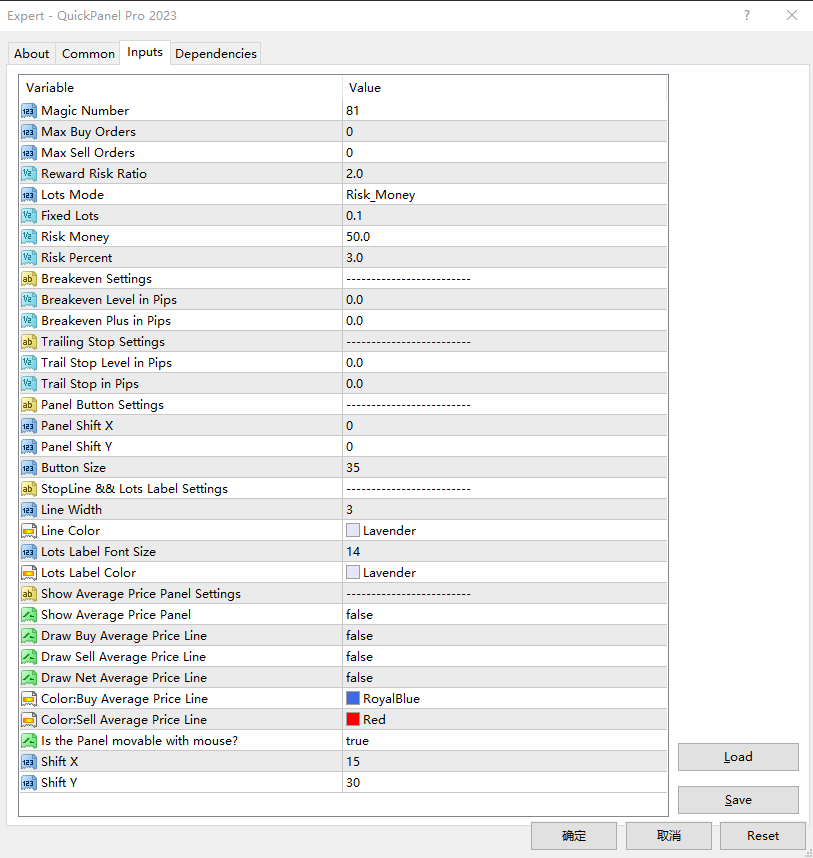This screenshot has width=813, height=858.
Task: Click the icon beside Fixed Lots
Action: pyautogui.click(x=29, y=216)
